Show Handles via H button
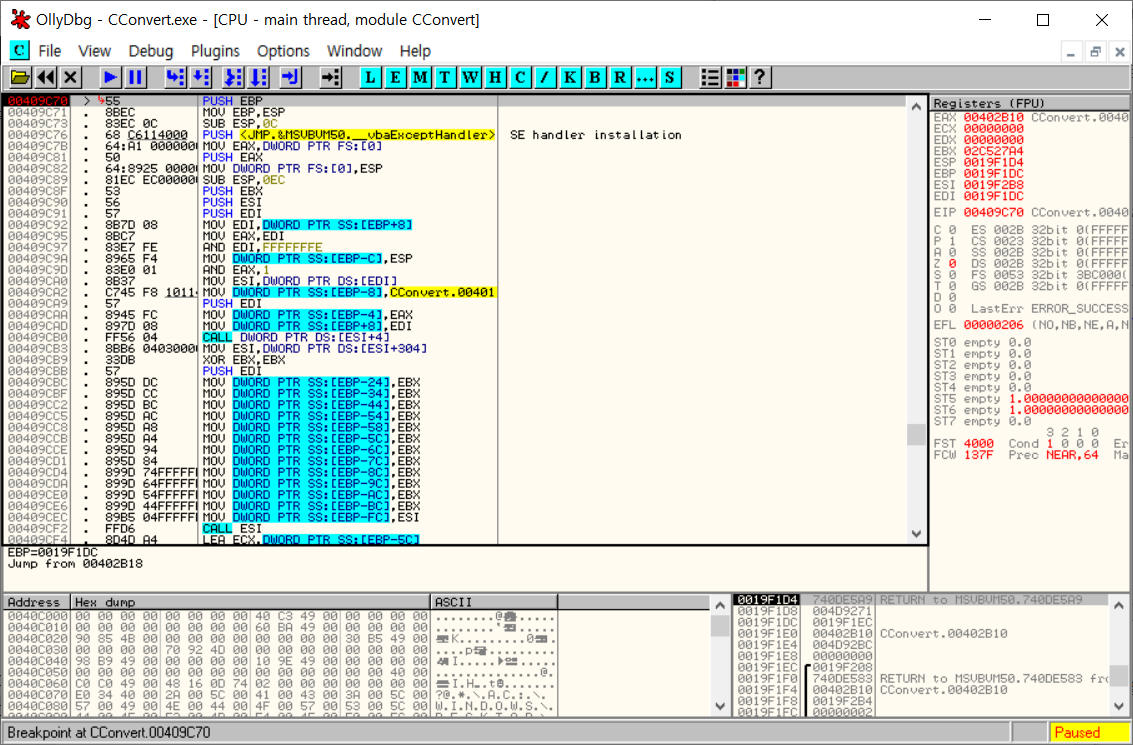1133x745 pixels. tap(495, 77)
